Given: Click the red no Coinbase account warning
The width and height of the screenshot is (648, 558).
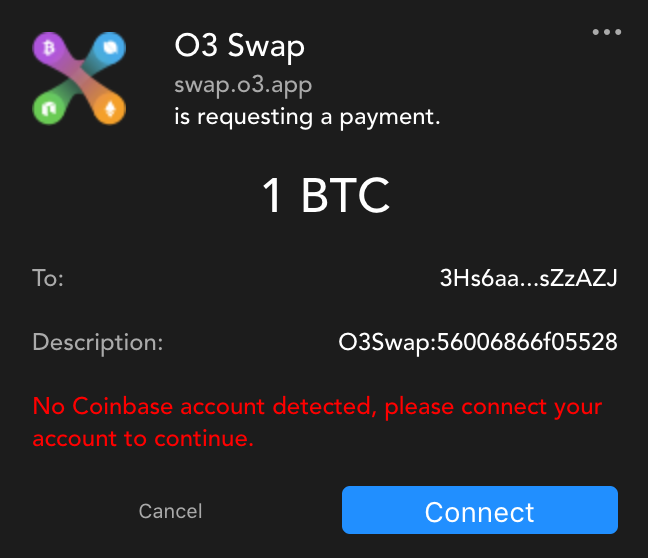Looking at the screenshot, I should click(317, 422).
